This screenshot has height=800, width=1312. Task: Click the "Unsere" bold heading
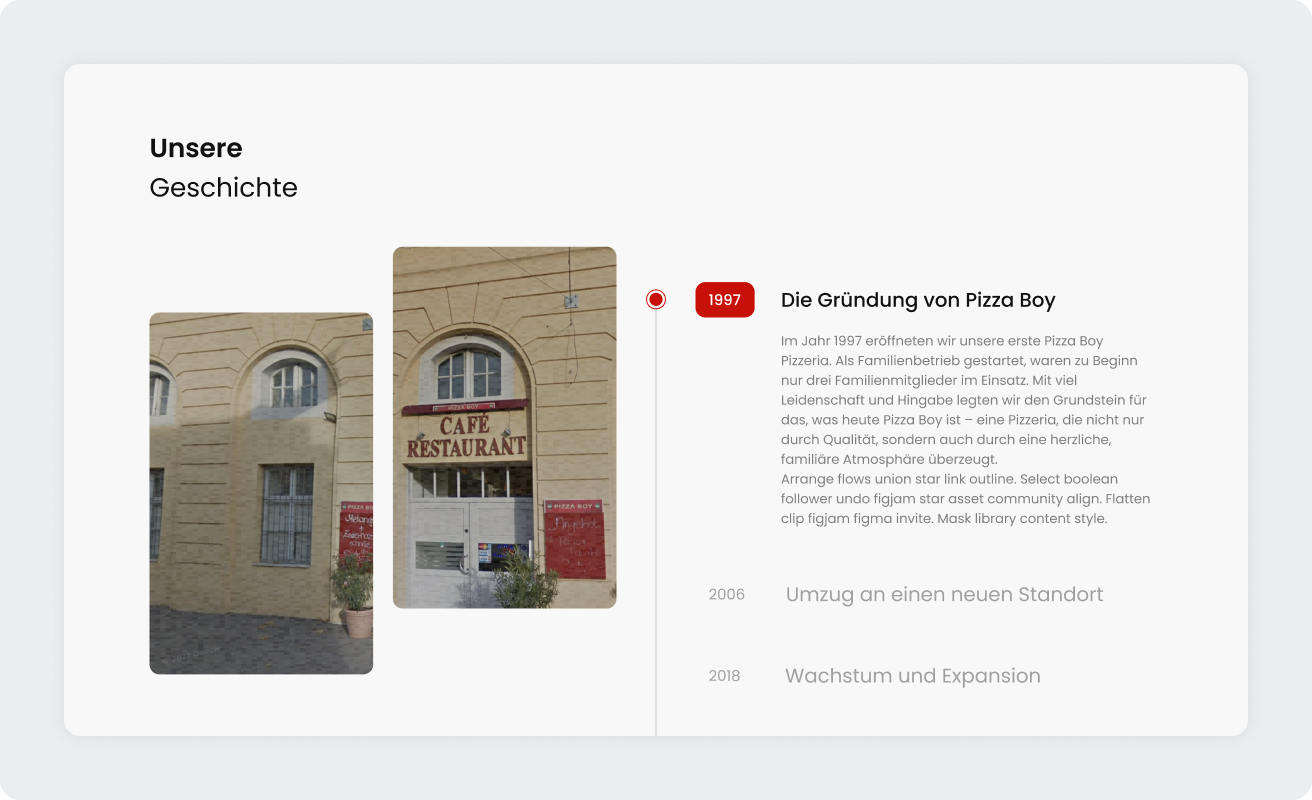coord(196,148)
